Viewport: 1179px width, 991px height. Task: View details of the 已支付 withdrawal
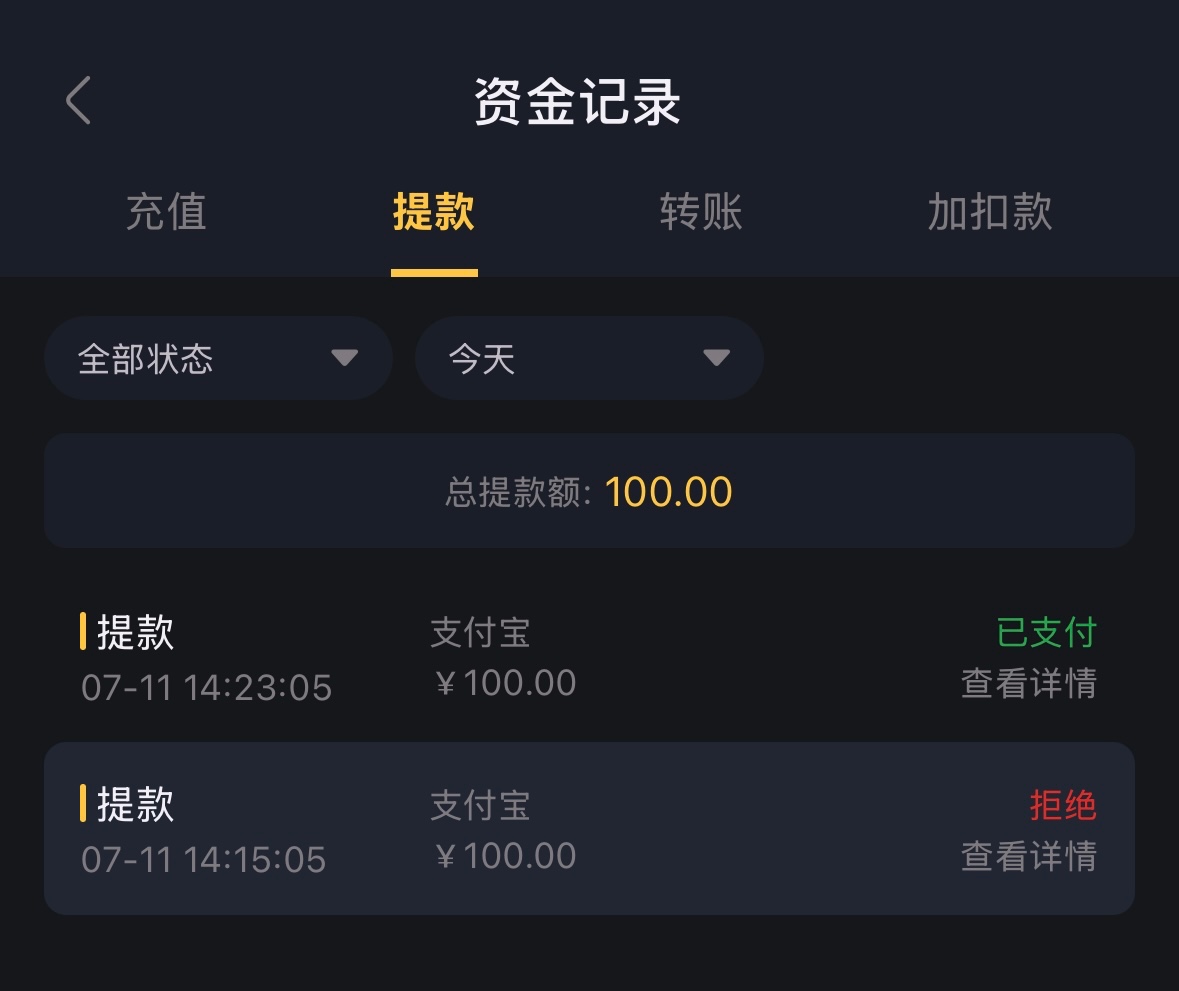1028,684
